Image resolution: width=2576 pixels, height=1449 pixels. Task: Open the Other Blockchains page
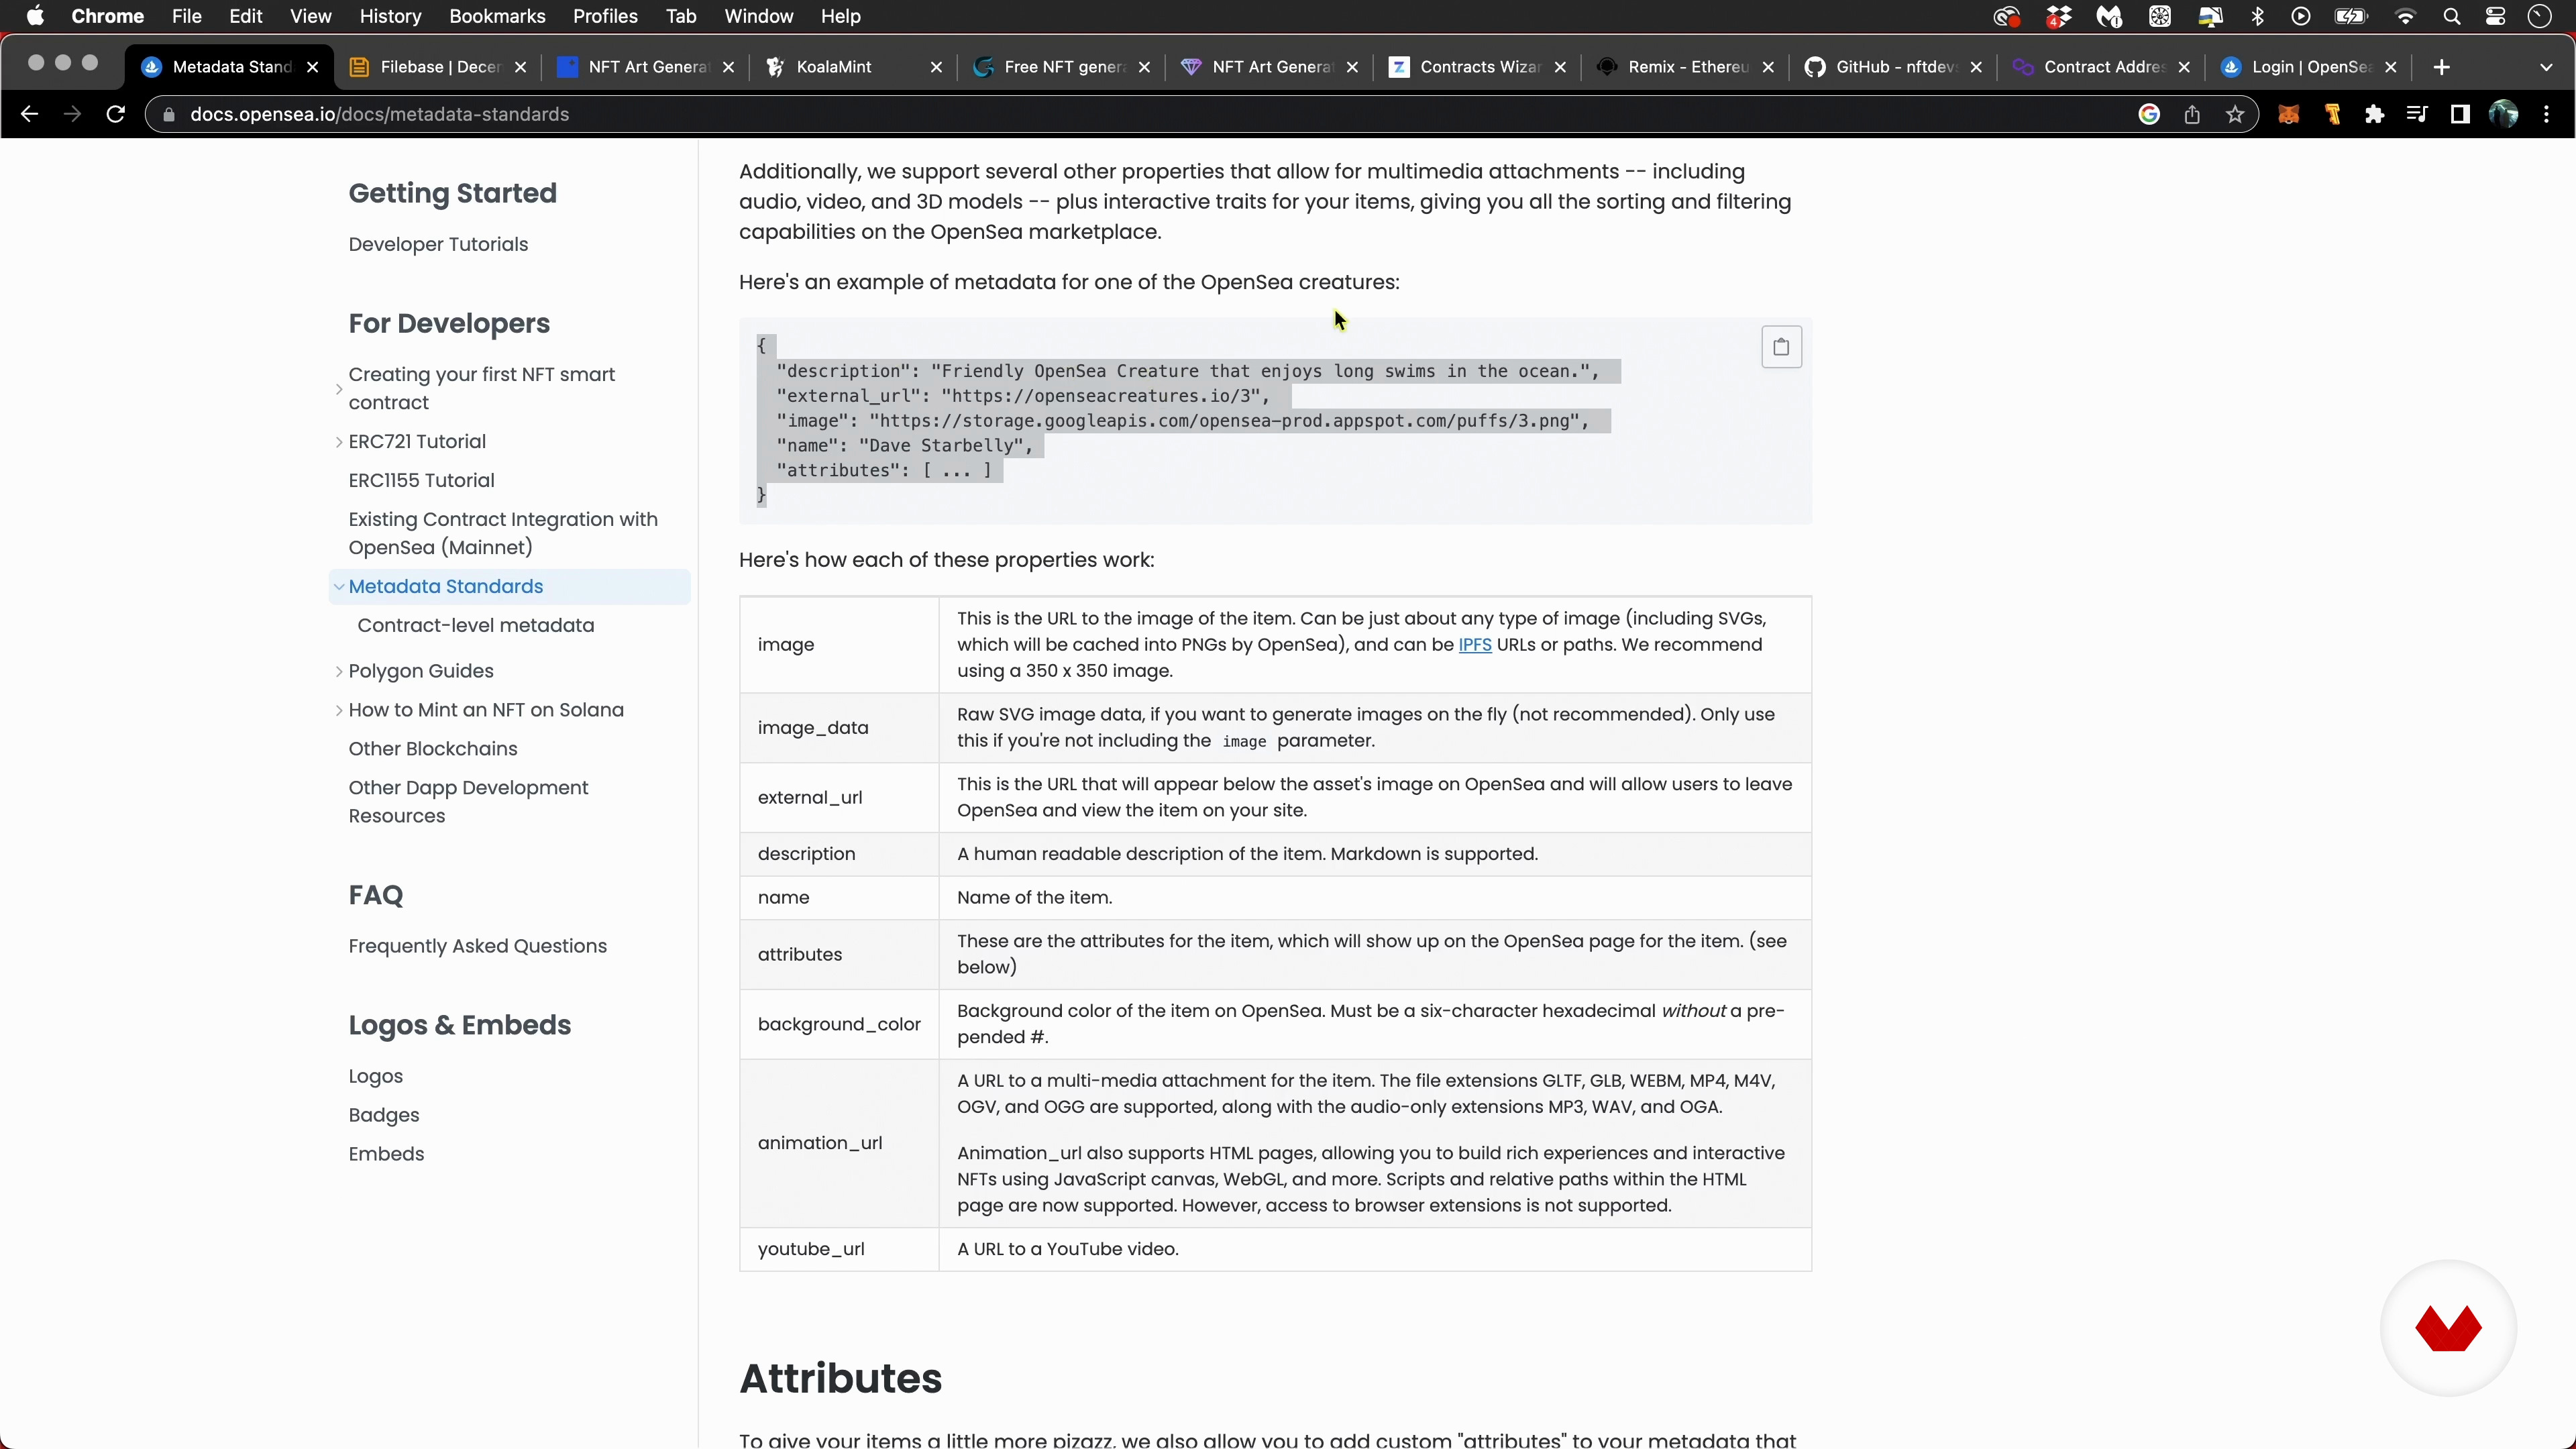point(433,750)
